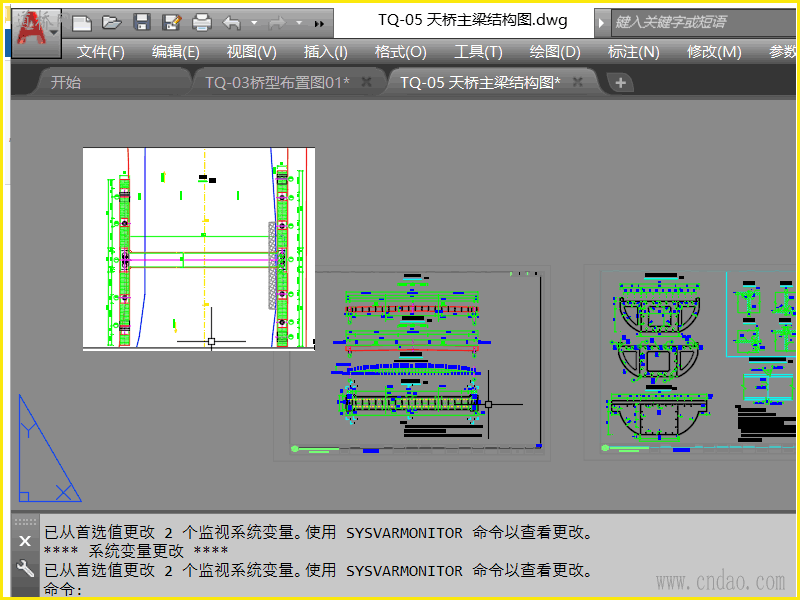Screen dimensions: 800x600
Task: Open the 插入(I) menu
Action: [326, 52]
